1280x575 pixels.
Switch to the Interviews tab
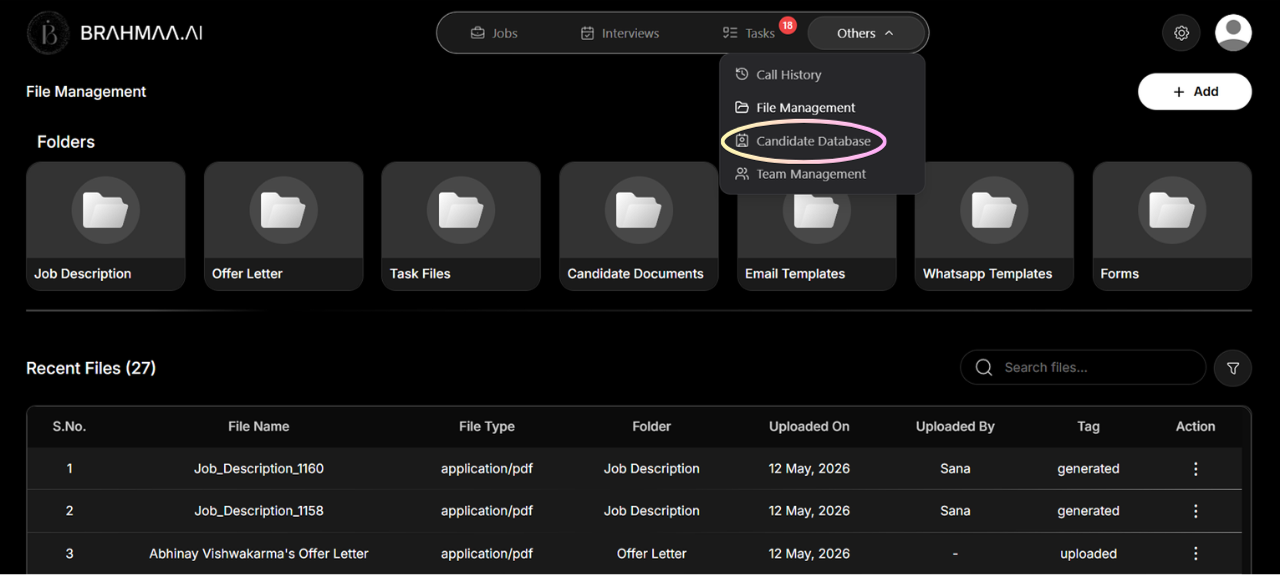(x=620, y=33)
